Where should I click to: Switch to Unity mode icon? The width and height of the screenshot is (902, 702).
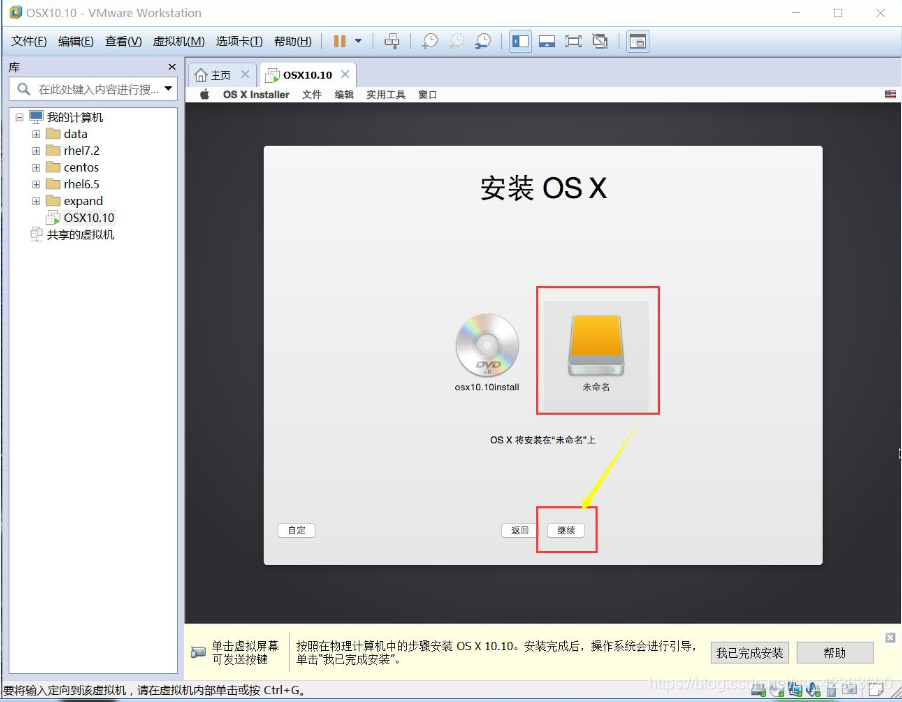pos(600,41)
